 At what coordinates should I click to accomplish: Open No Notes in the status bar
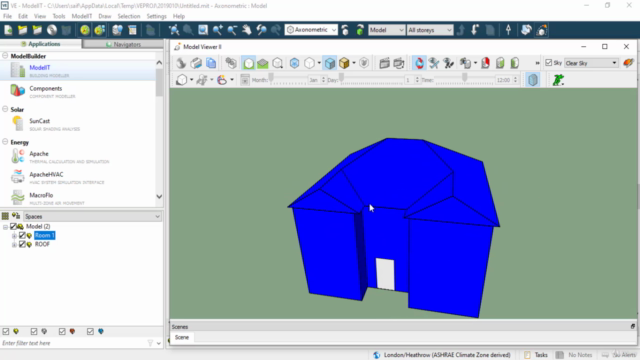coord(575,355)
